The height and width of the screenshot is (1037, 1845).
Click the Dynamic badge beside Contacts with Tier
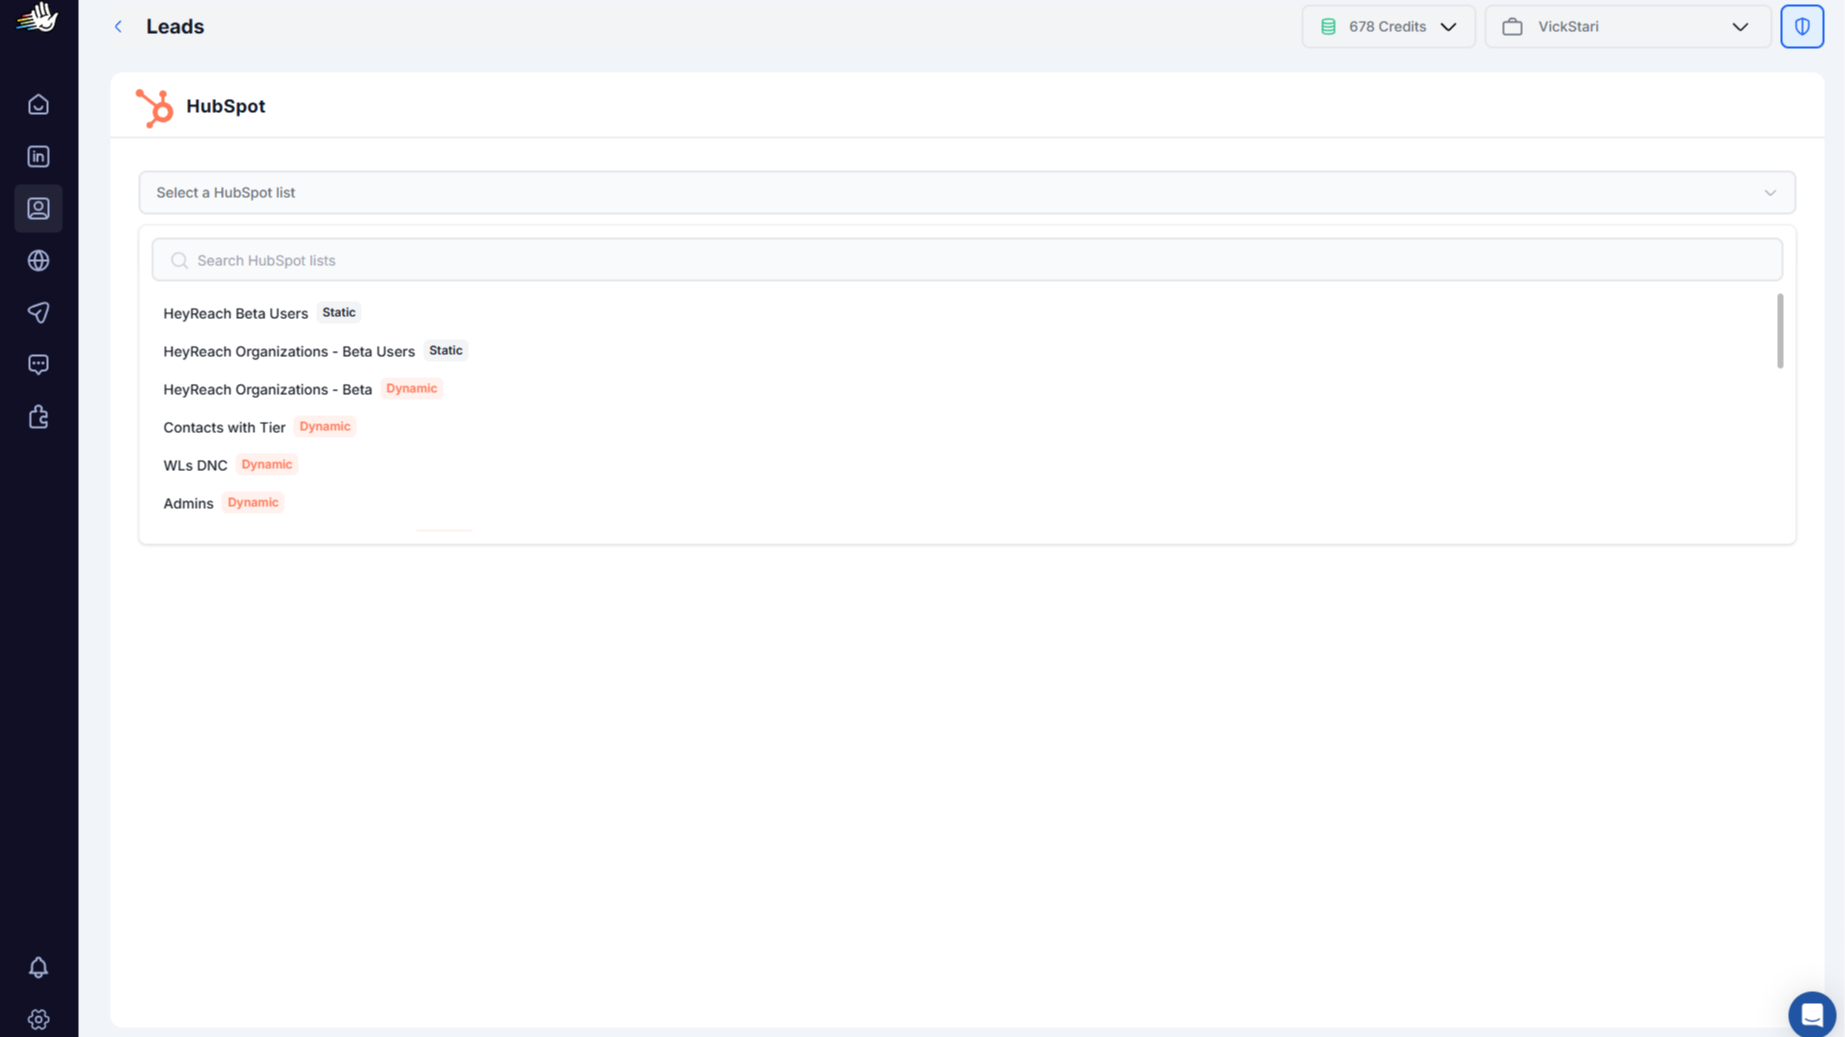pos(325,427)
